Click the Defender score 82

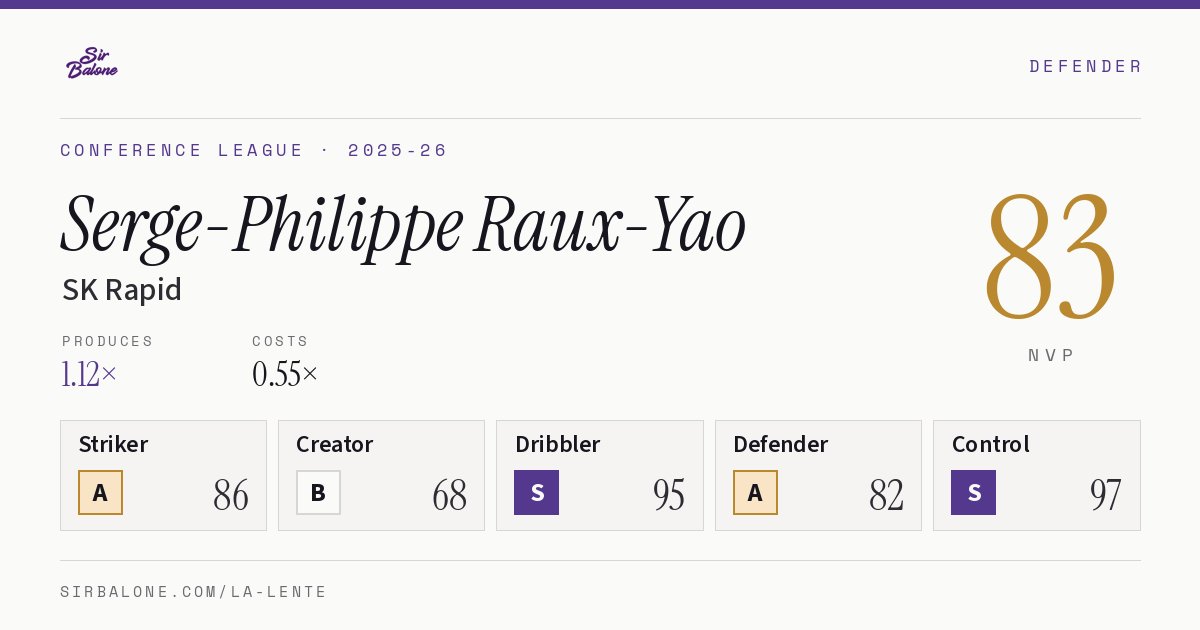tap(886, 495)
